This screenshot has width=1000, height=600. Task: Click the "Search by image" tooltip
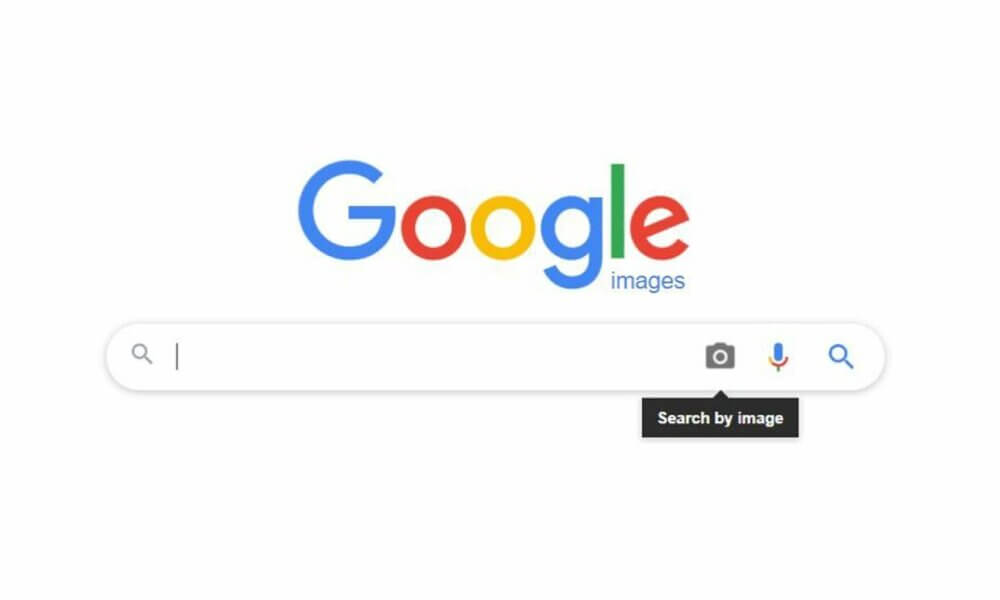pos(720,418)
